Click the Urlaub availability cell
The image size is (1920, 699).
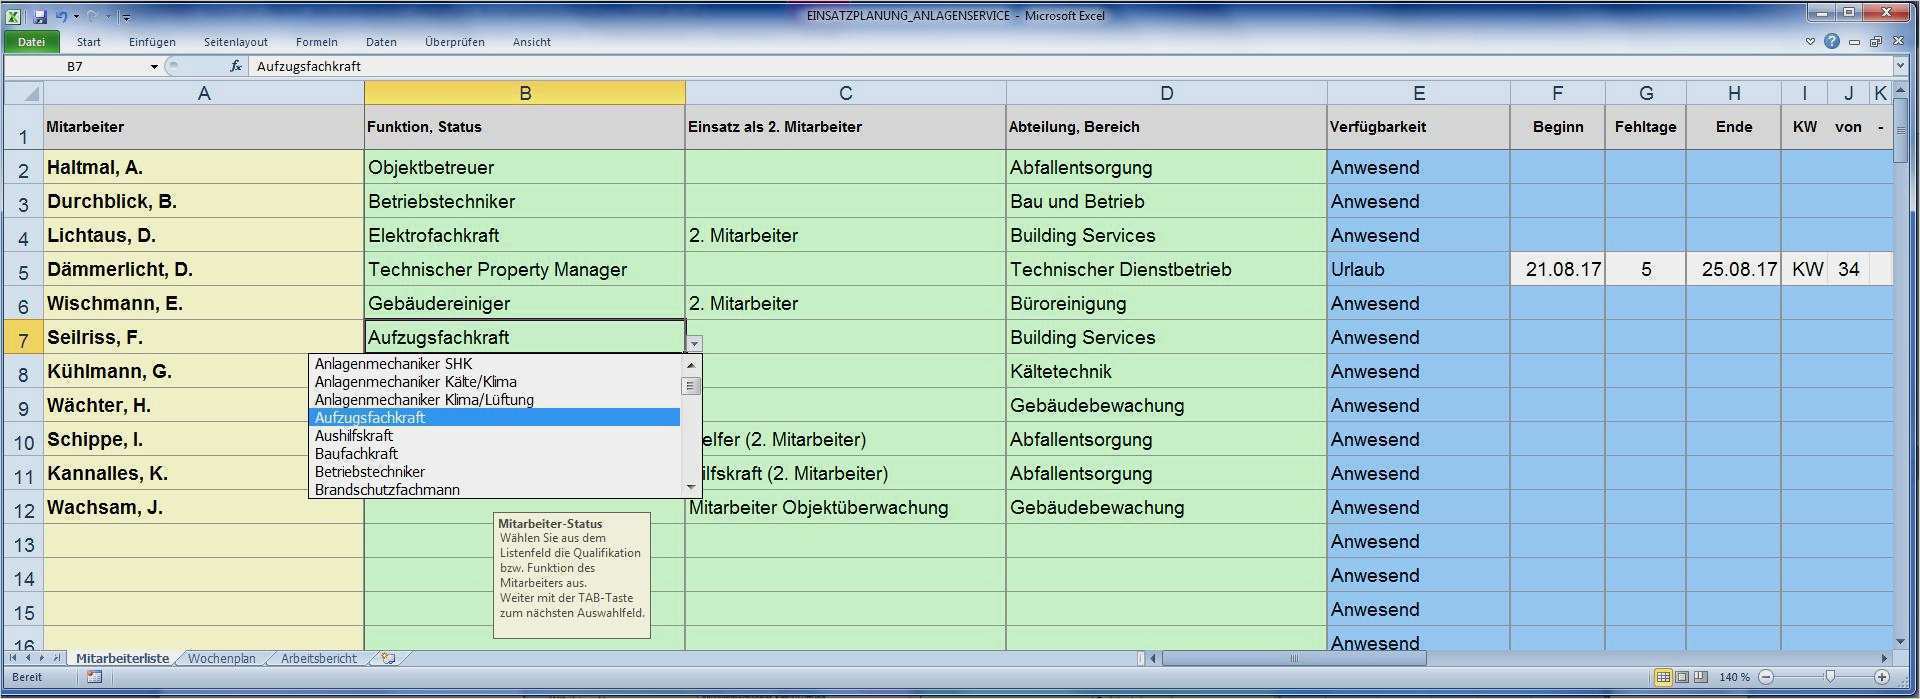pos(1419,270)
